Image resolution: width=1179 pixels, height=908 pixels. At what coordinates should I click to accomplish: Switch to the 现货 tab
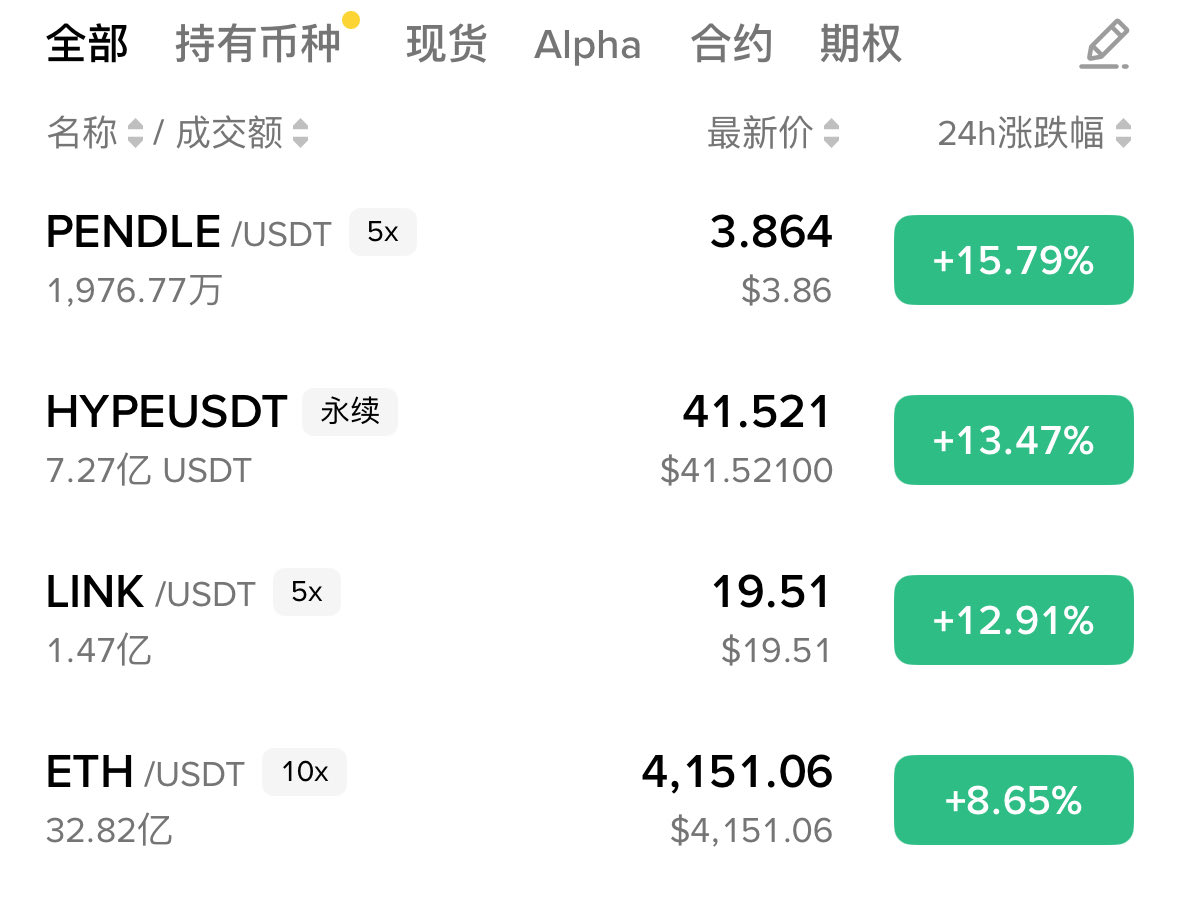pos(446,45)
